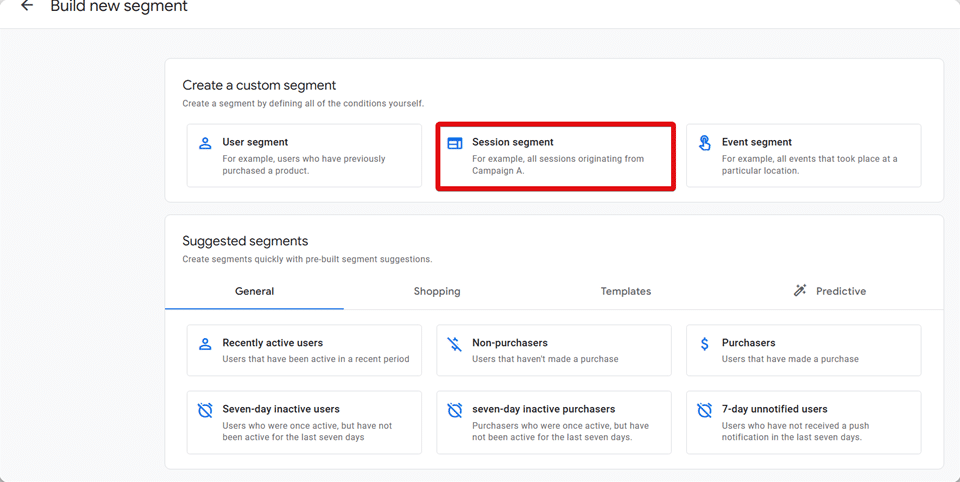Click text 'all sessions originating from Campaign A'
This screenshot has width=960, height=482.
pyautogui.click(x=558, y=165)
